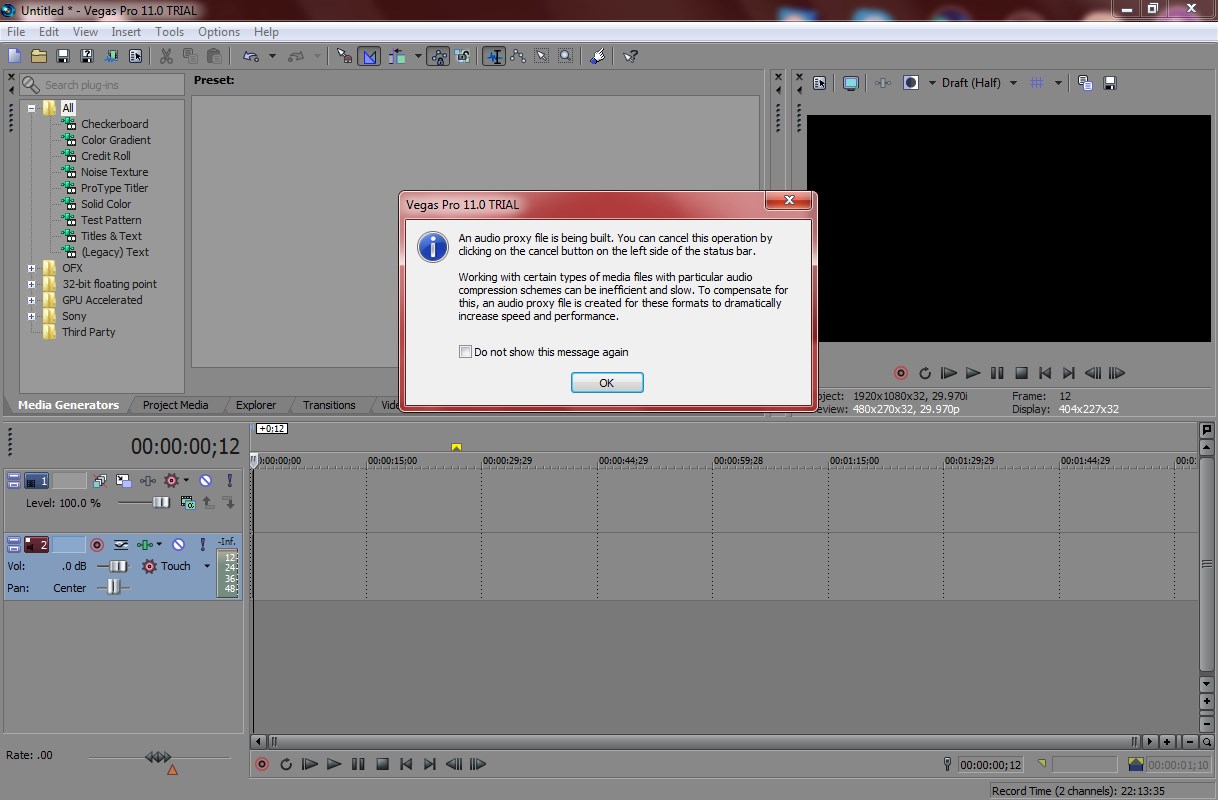Click the Search plug-ins field
This screenshot has height=800, width=1218.
point(102,85)
